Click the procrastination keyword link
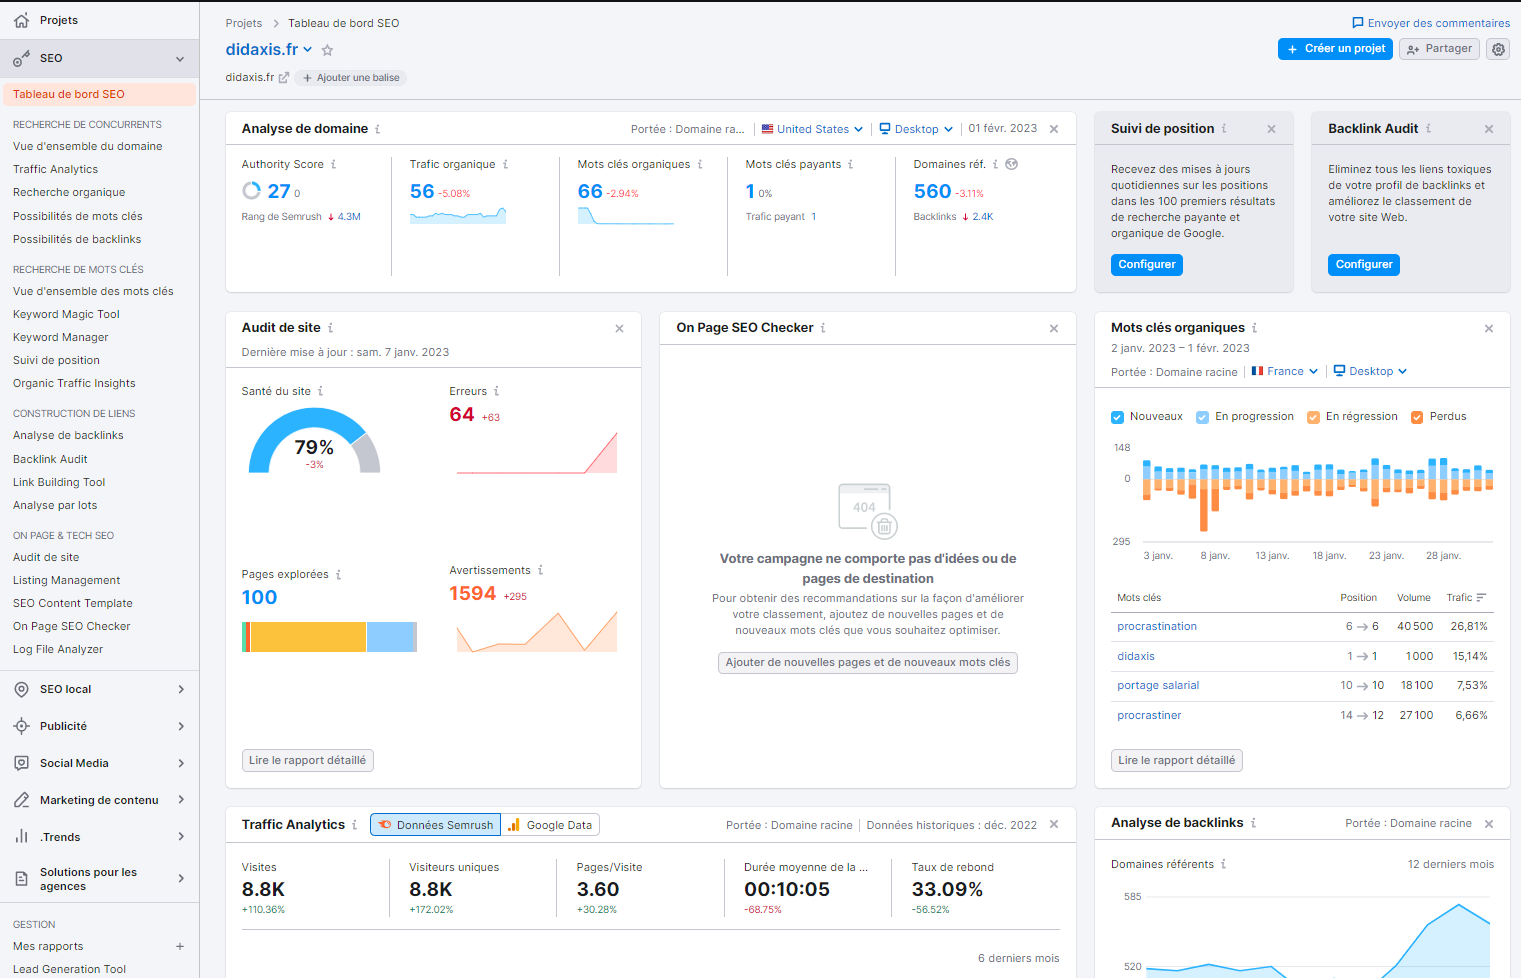 click(x=1157, y=626)
